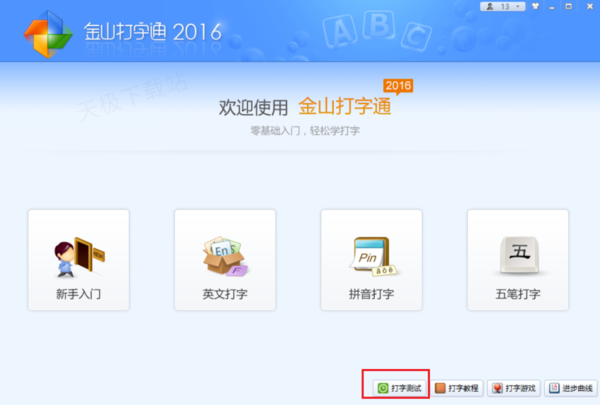Open the 五笔打字 Wubi typing card

[x=518, y=260]
